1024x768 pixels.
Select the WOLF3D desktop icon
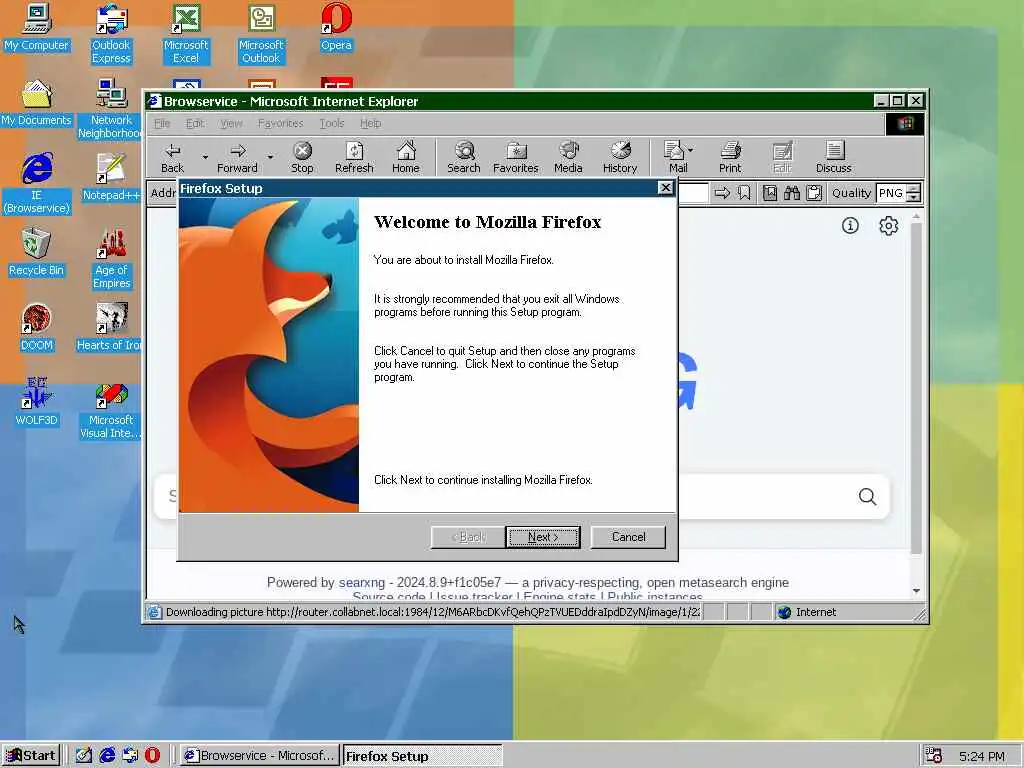tap(36, 402)
